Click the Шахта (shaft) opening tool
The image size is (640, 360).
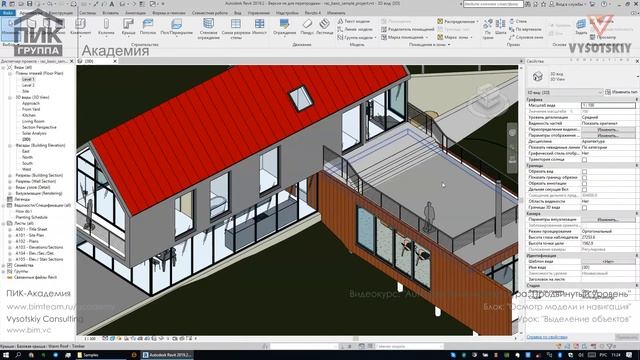pyautogui.click(x=500, y=26)
